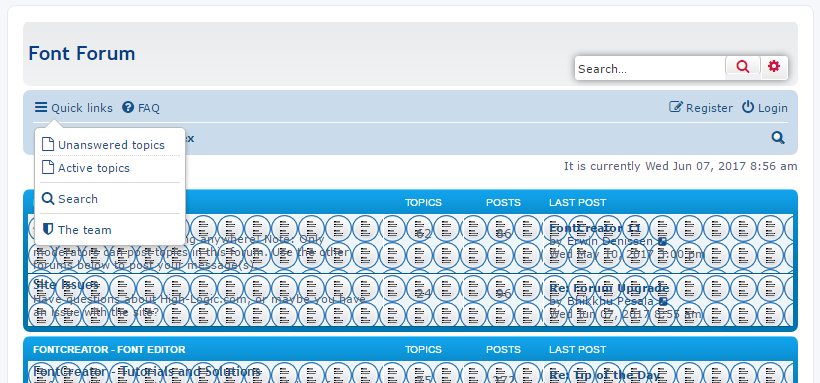
Task: View latest post icon by Erwin Denissen
Action: pyautogui.click(x=663, y=241)
